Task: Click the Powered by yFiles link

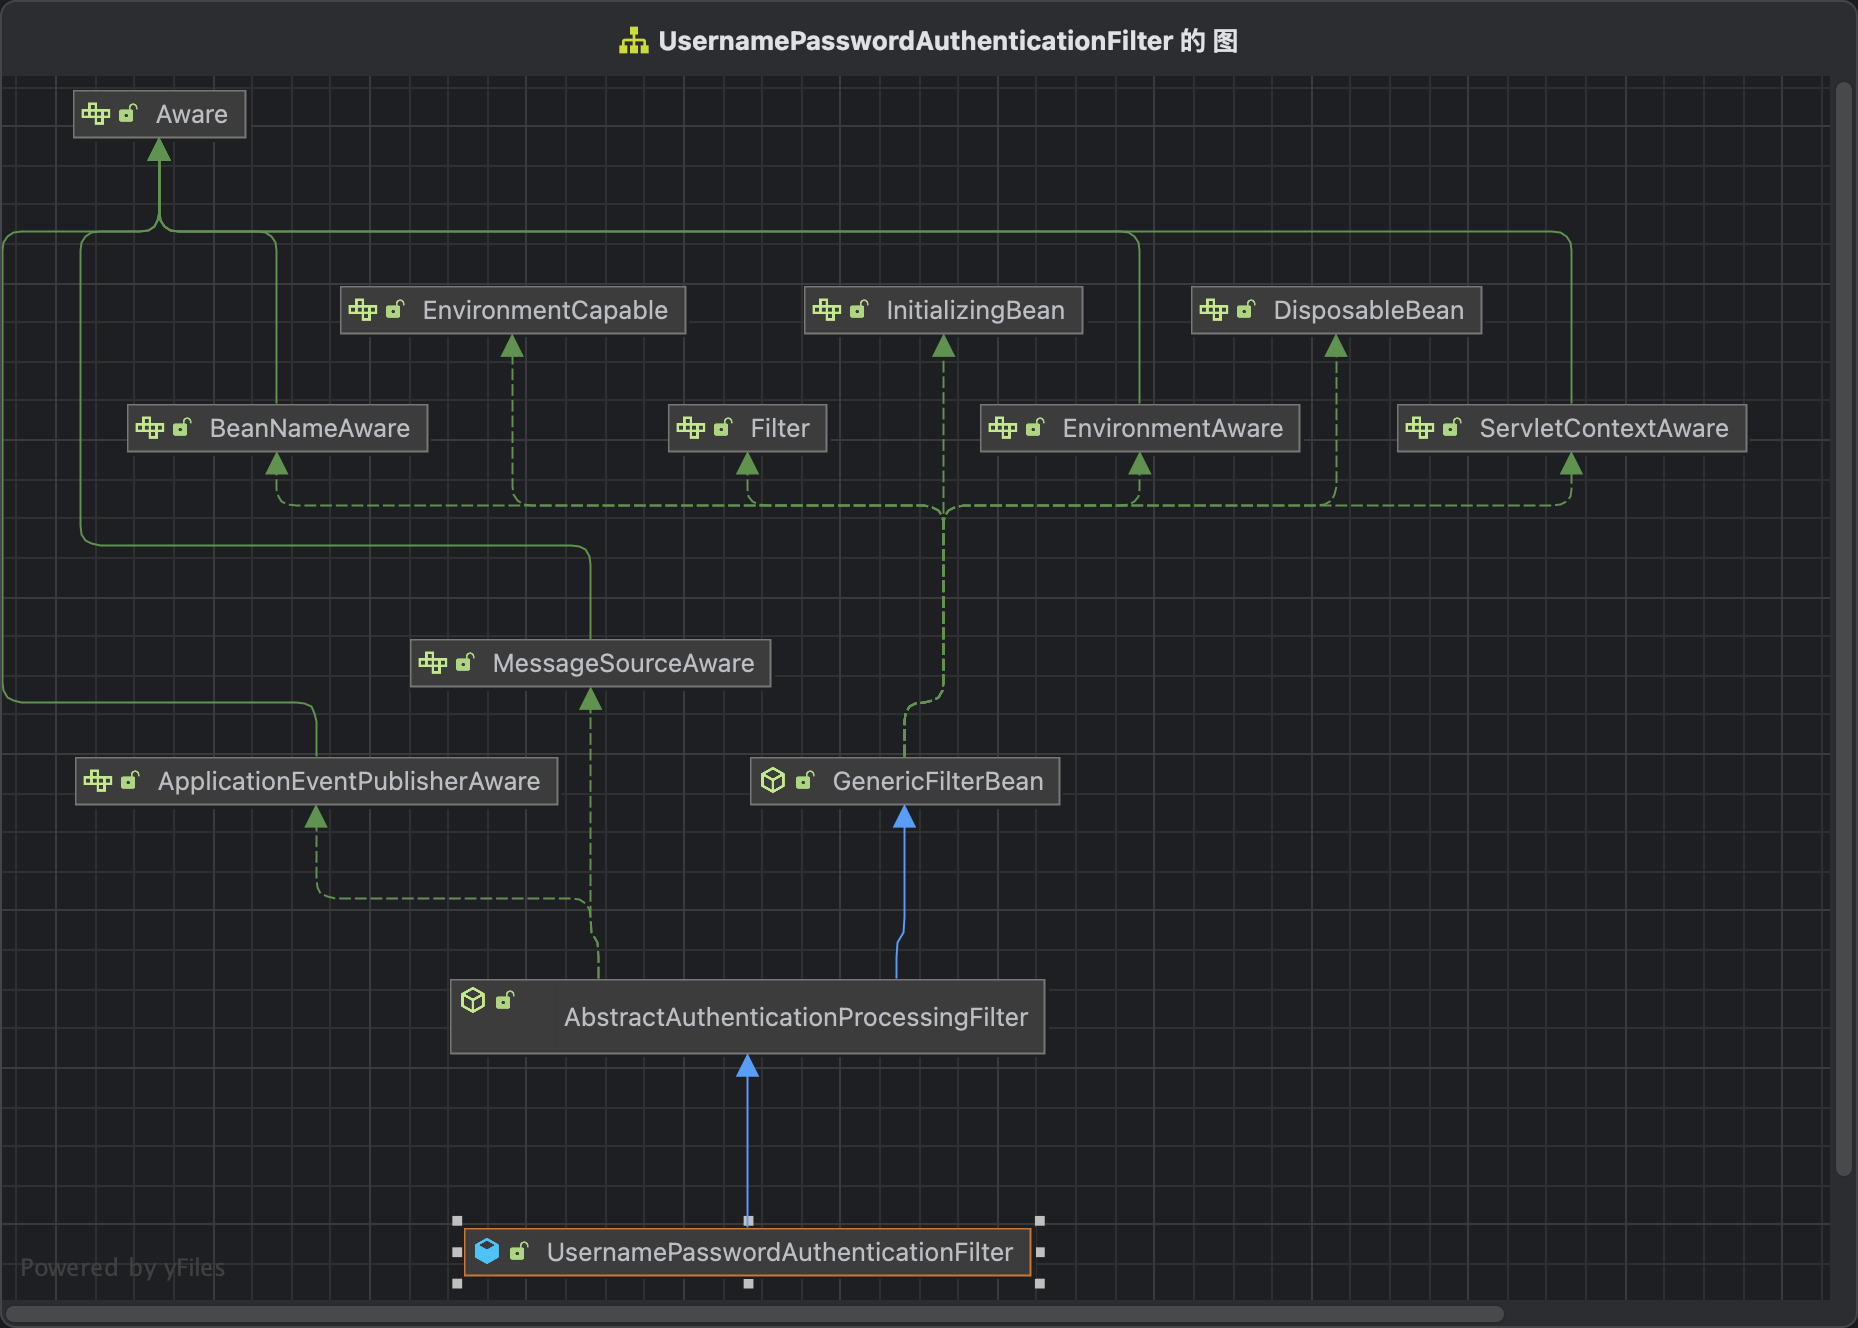Action: 122,1267
